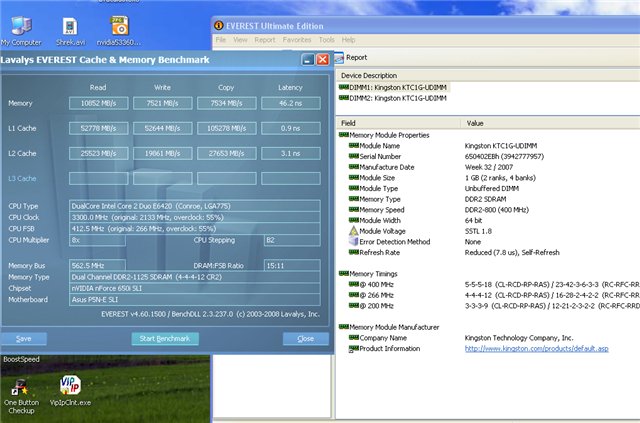Select the VipIpClnt.exe desktop icon
The height and width of the screenshot is (423, 640).
(69, 386)
